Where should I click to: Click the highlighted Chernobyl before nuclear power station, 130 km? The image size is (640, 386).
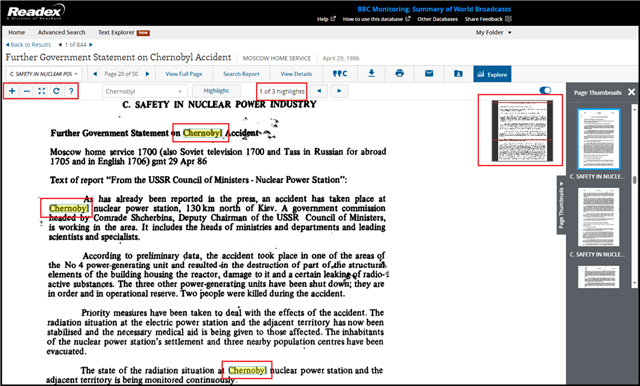pos(69,209)
